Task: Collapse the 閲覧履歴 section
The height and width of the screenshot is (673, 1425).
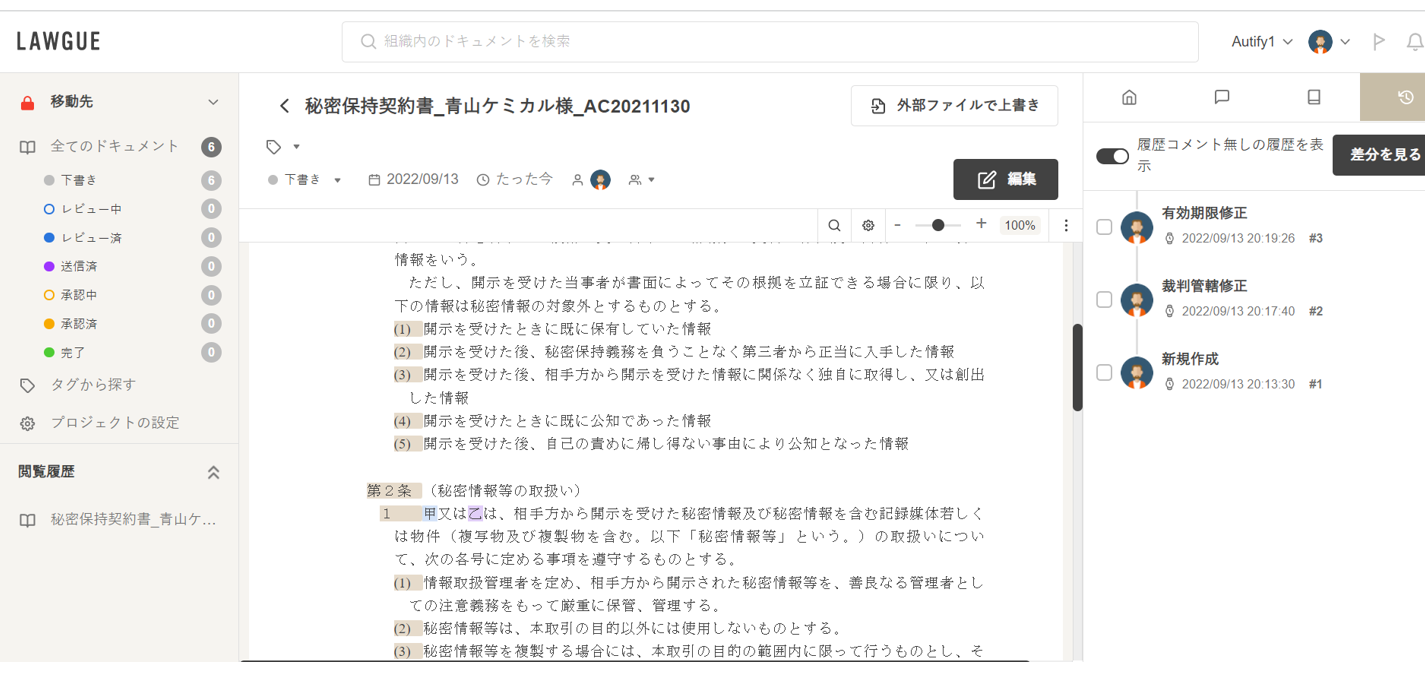Action: (x=213, y=472)
